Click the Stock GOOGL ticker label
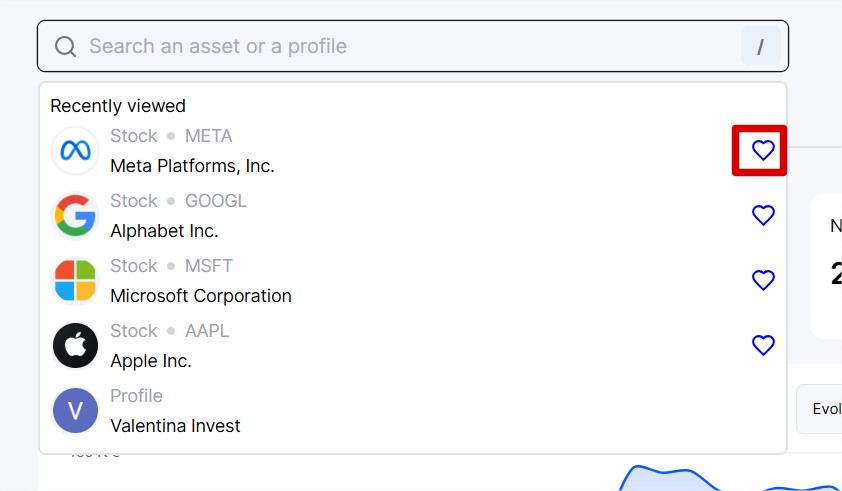Viewport: 842px width, 491px height. [178, 201]
